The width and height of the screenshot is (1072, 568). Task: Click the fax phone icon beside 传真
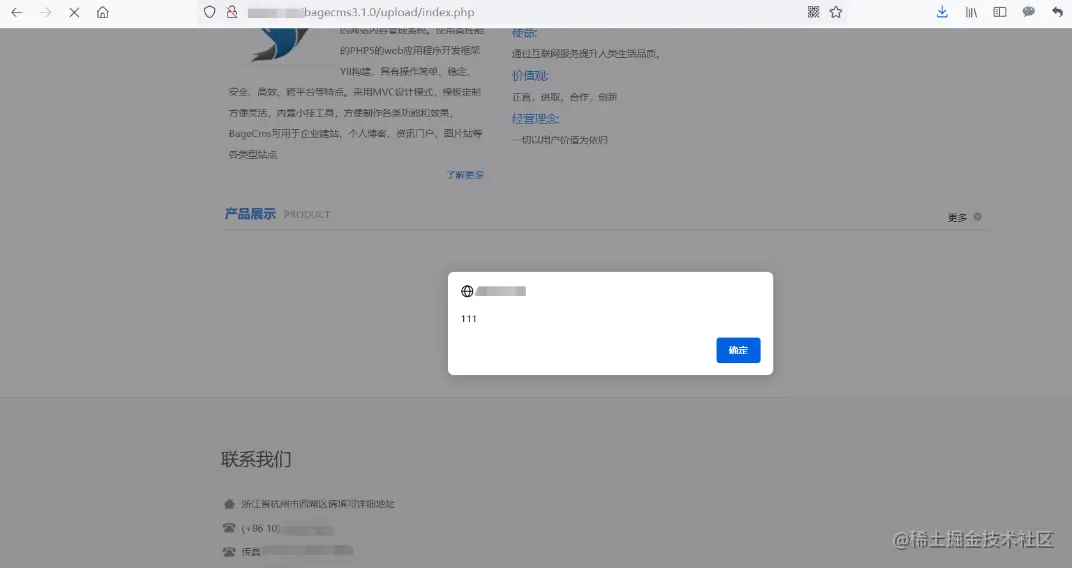point(229,551)
